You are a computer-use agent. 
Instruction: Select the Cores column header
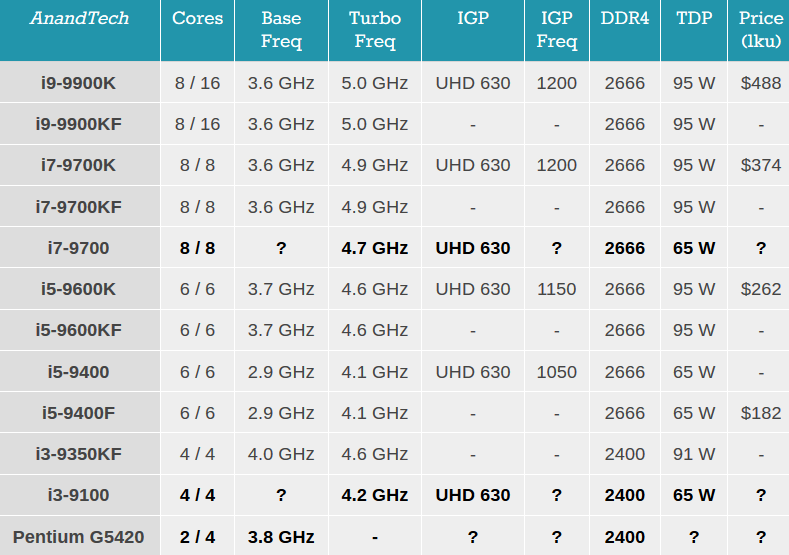(197, 18)
